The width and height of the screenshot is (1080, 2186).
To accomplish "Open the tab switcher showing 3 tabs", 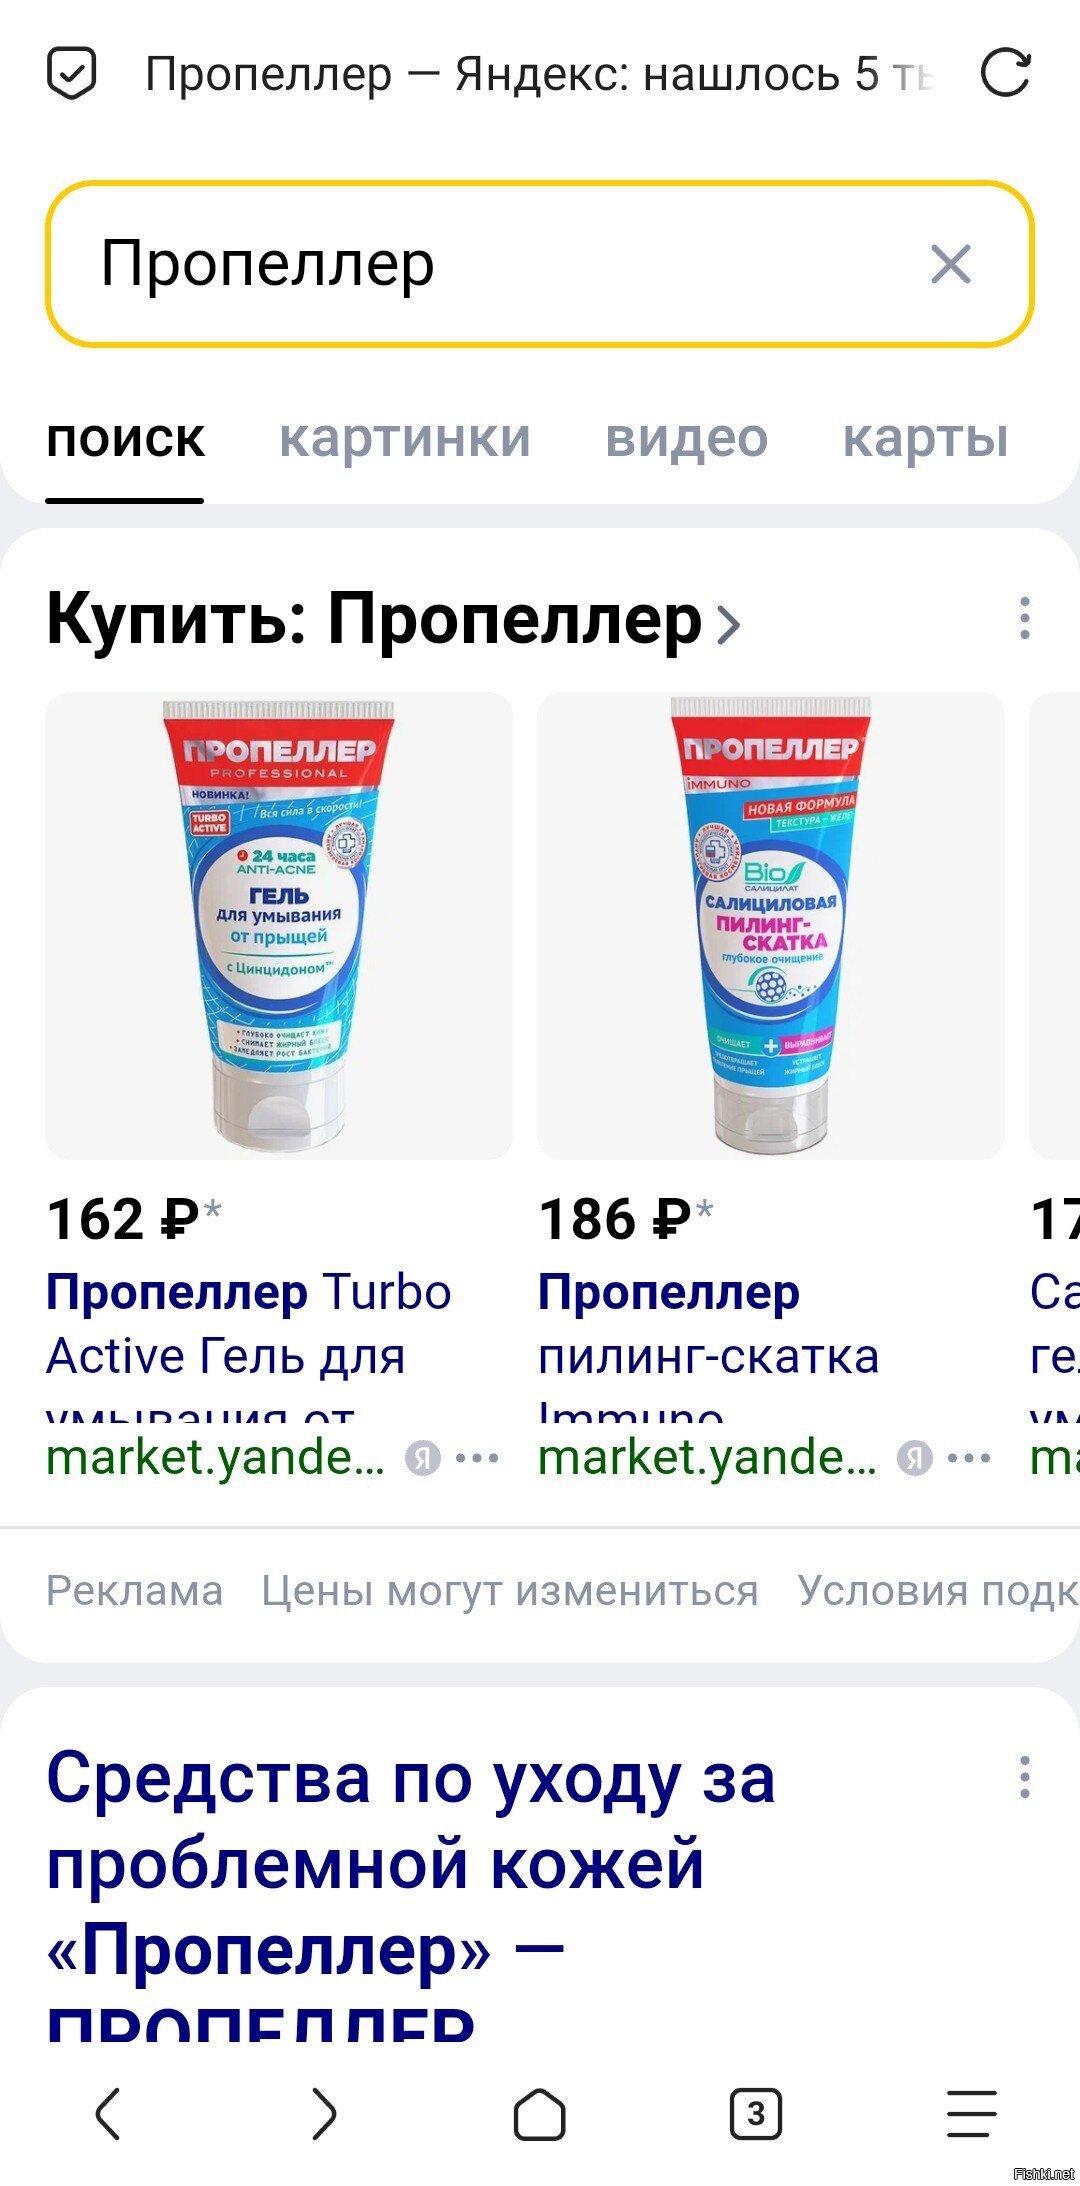I will 756,2114.
